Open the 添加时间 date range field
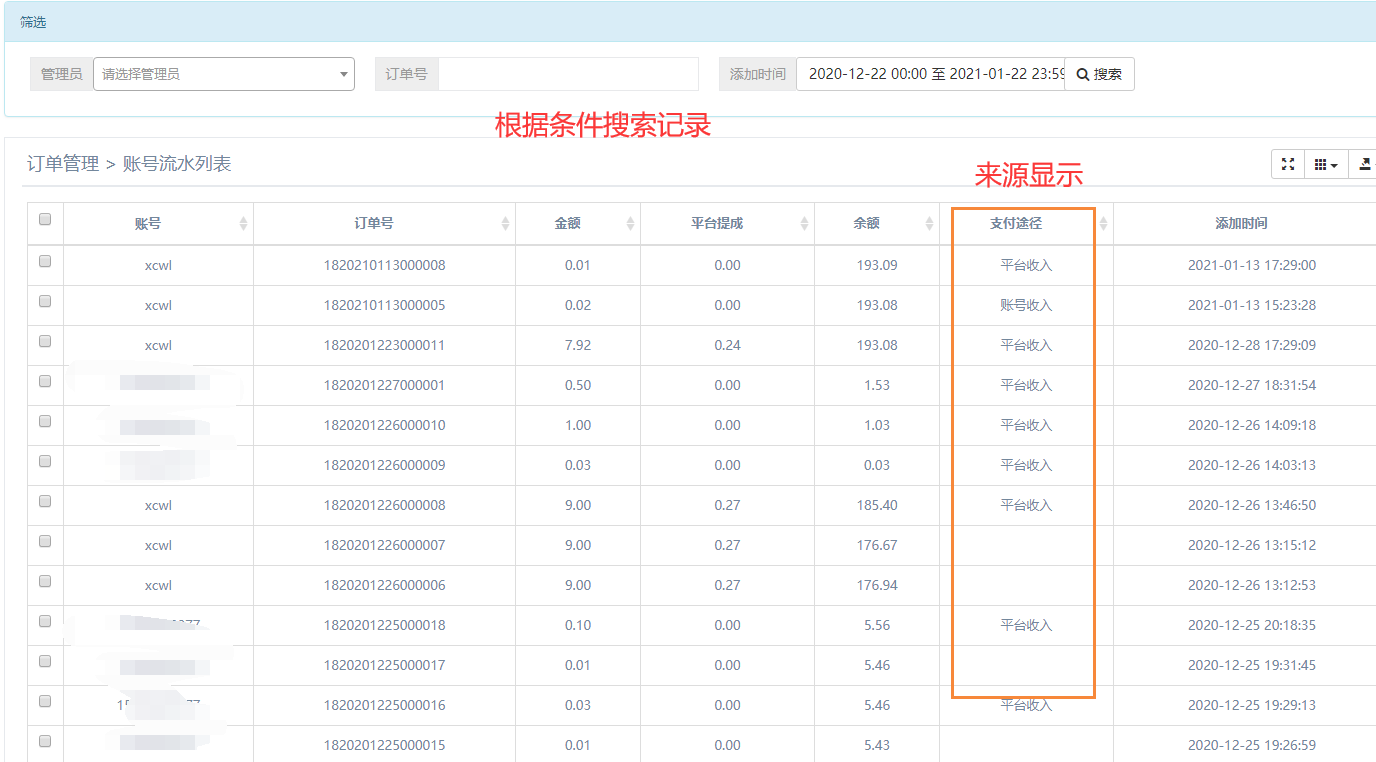 click(x=930, y=74)
